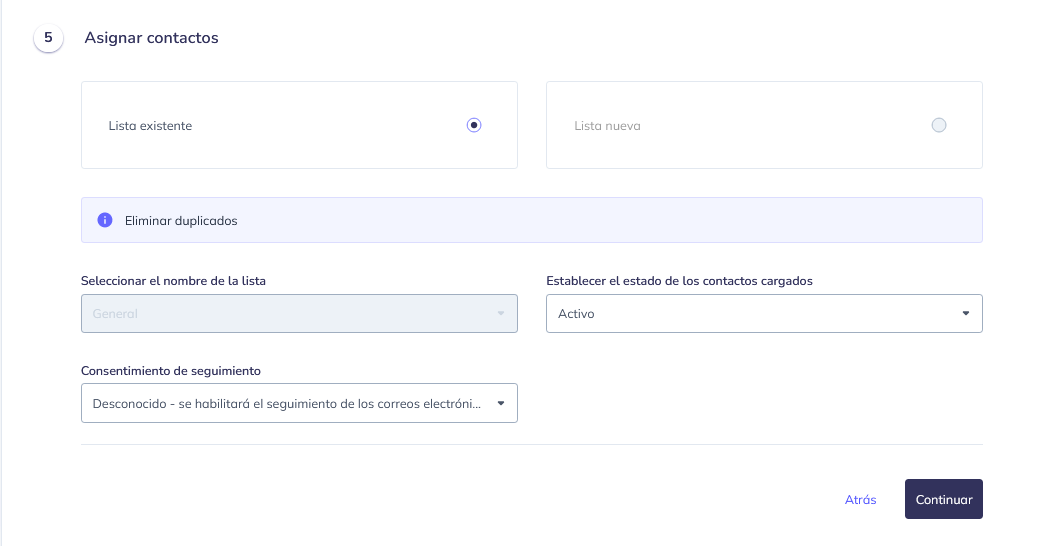This screenshot has width=1043, height=546.
Task: Click the Consentimiento de seguimiento label
Action: pos(170,370)
